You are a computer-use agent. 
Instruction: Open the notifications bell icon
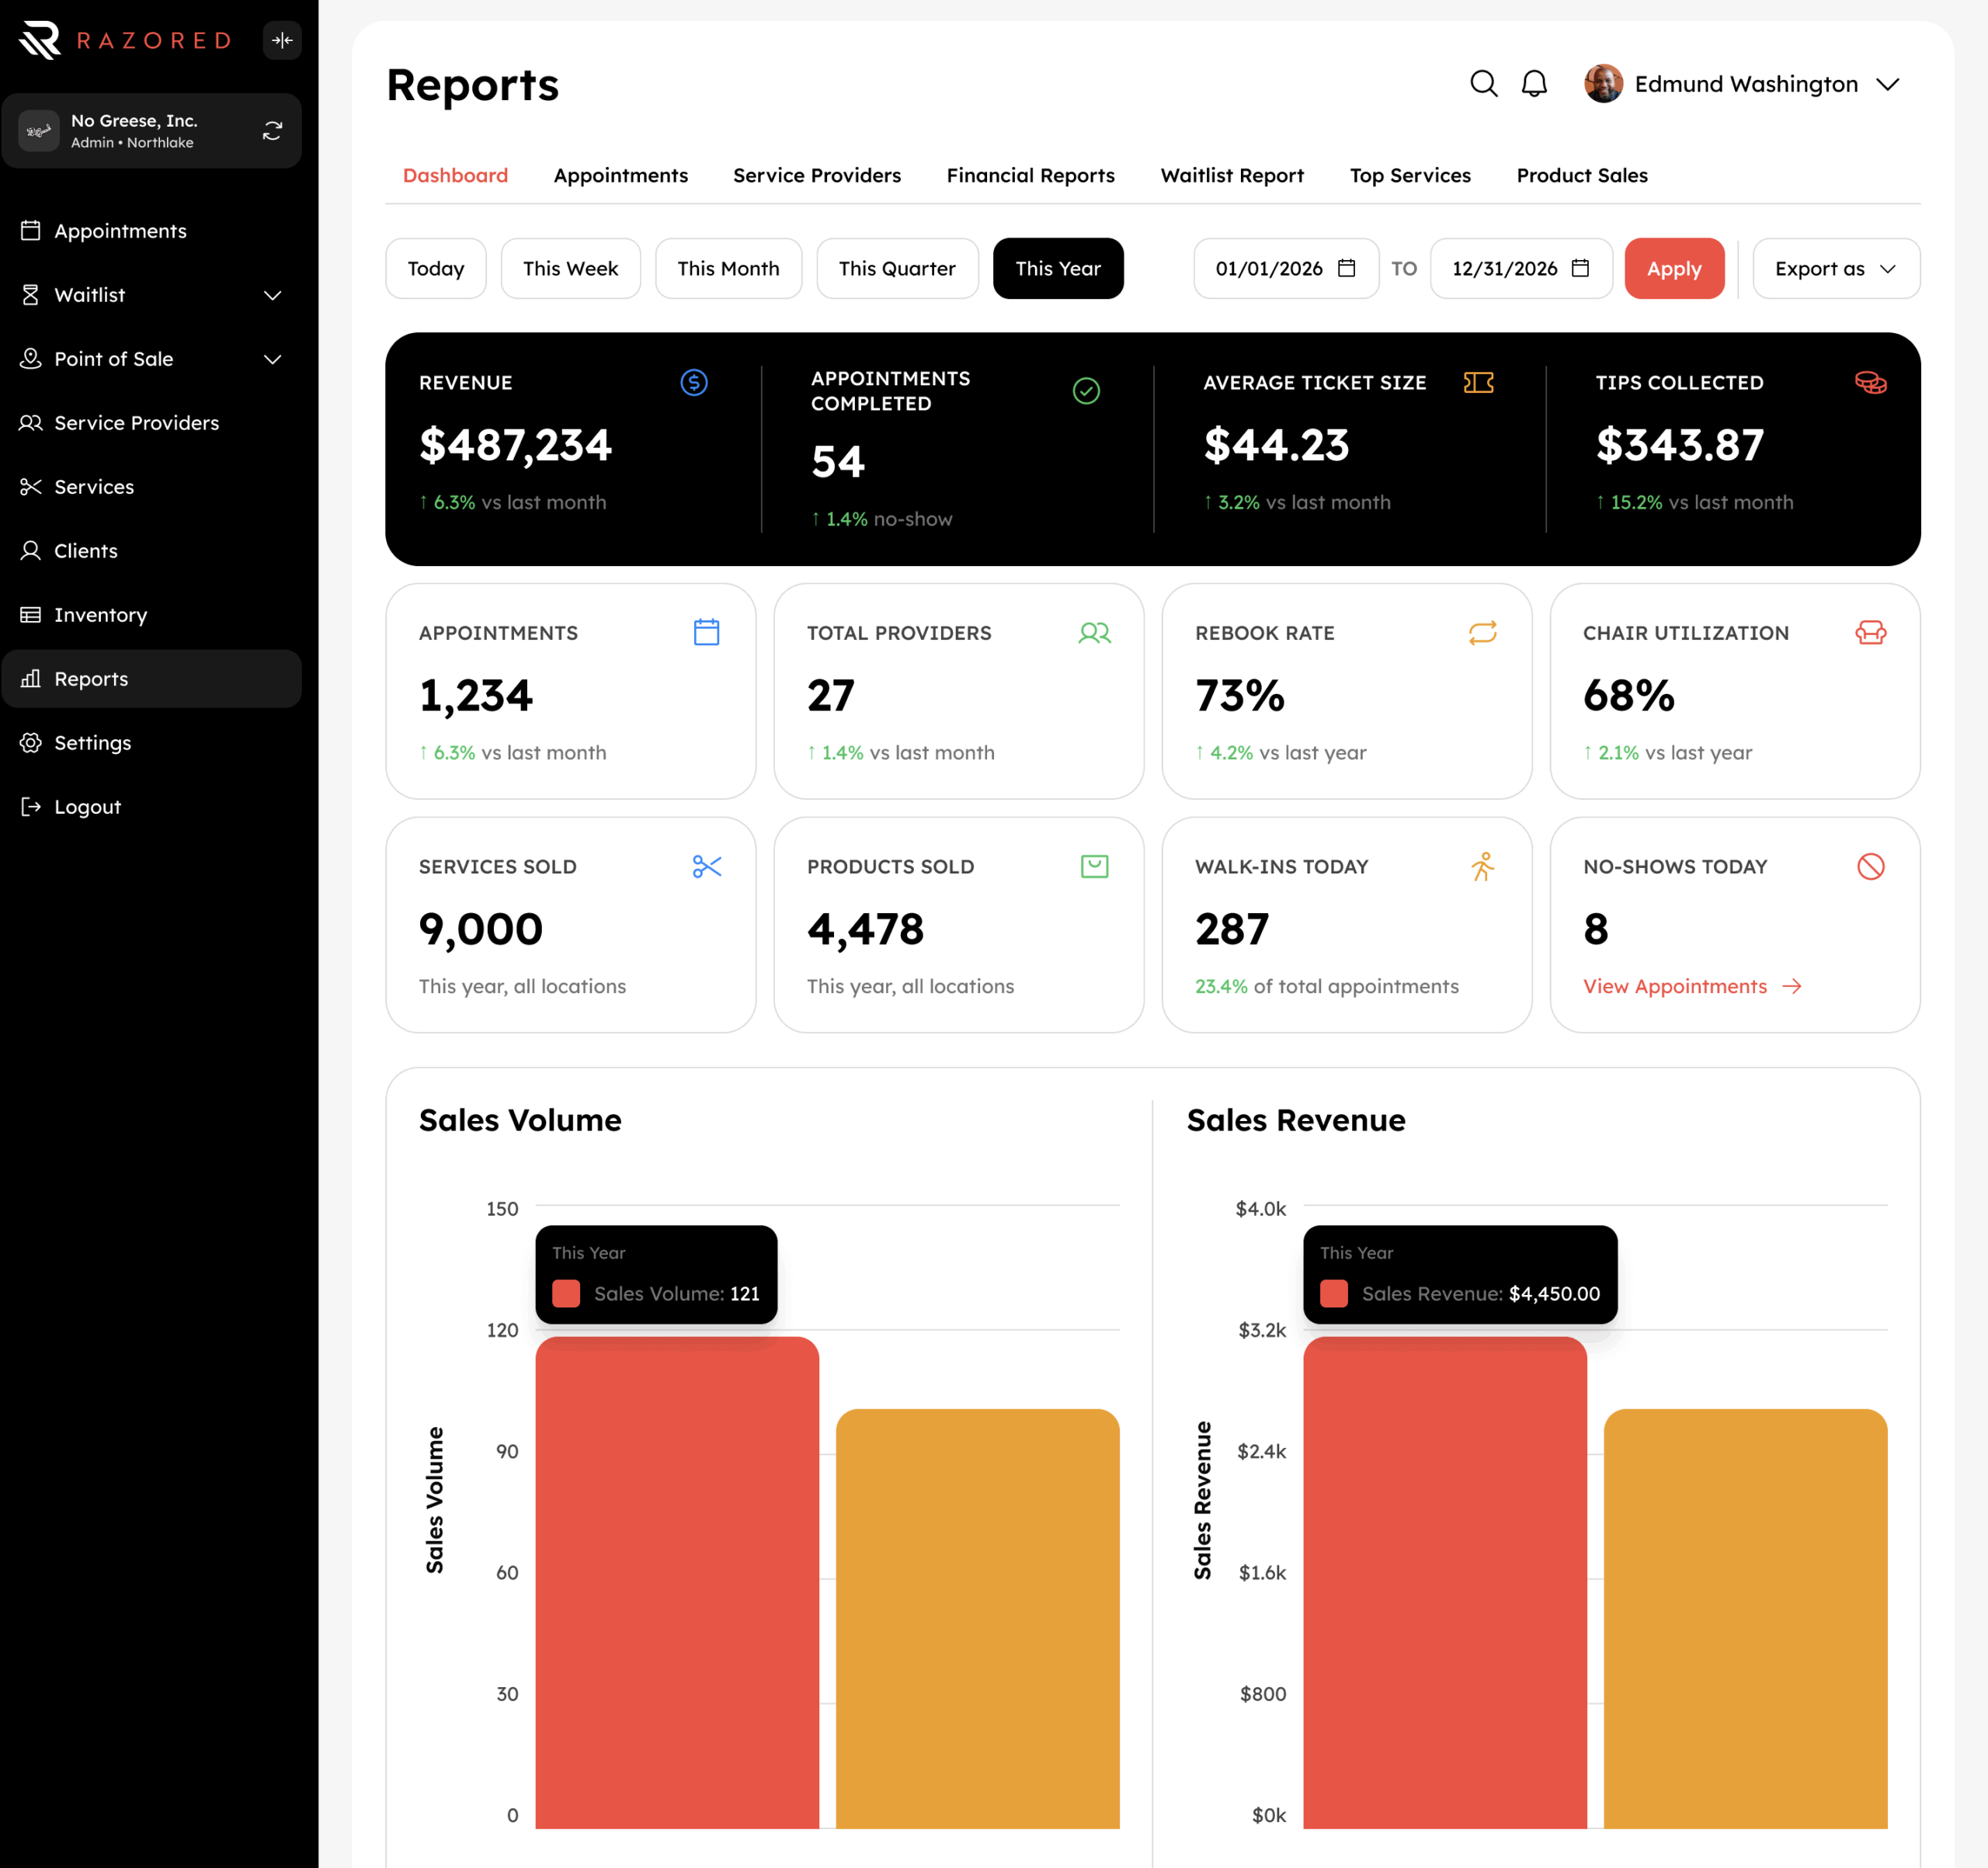[x=1534, y=84]
